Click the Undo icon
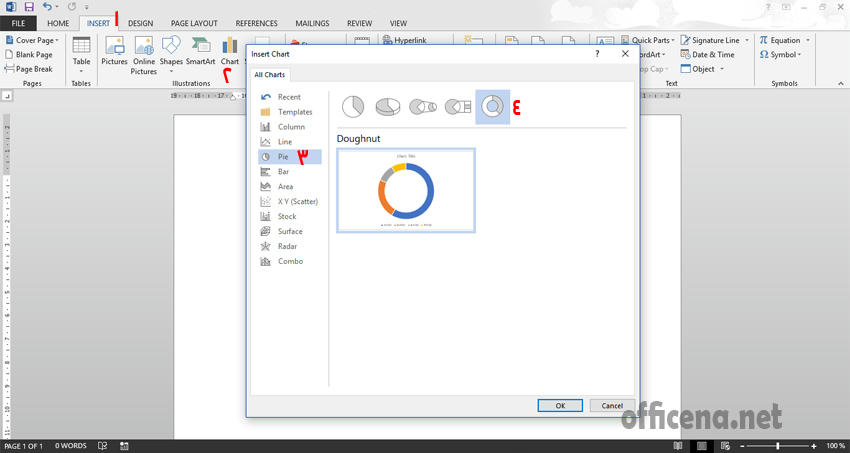850x453 pixels. click(x=48, y=7)
